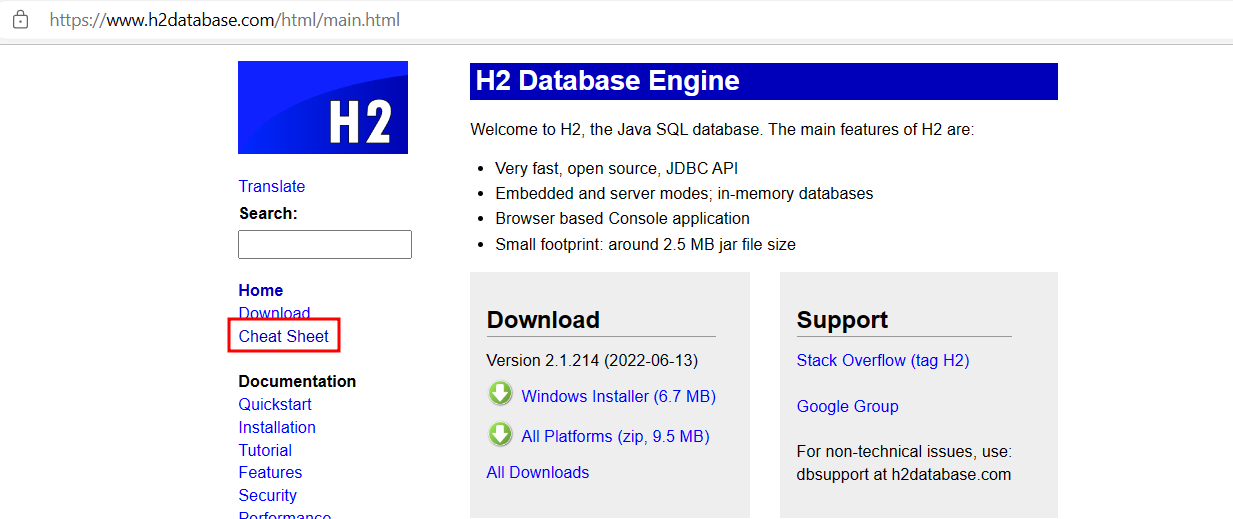1233x519 pixels.
Task: Go to the Home link
Action: 261,290
